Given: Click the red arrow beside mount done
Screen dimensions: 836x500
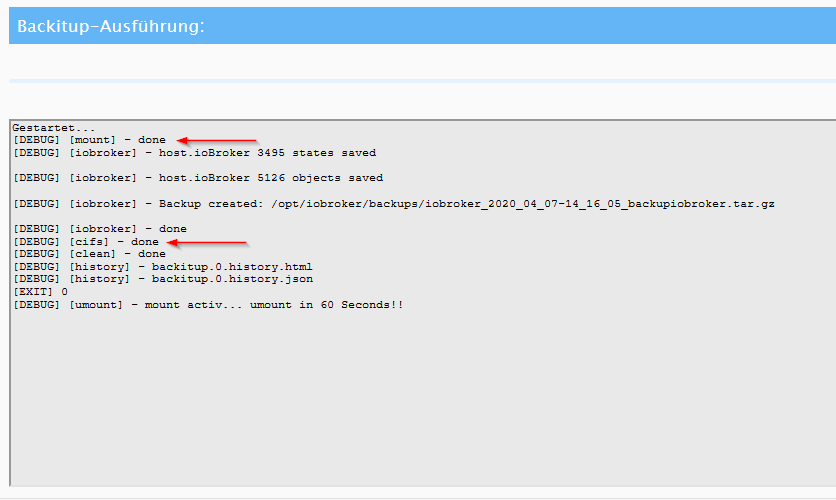Looking at the screenshot, I should (x=216, y=141).
